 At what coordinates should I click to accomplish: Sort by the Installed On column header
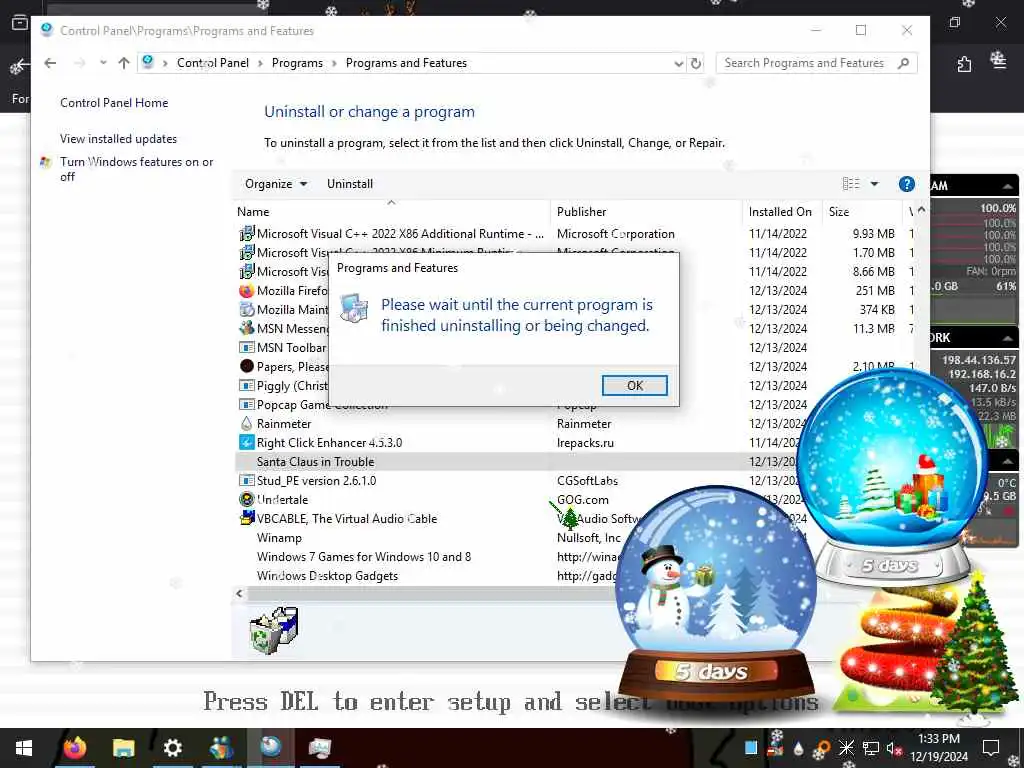point(780,212)
